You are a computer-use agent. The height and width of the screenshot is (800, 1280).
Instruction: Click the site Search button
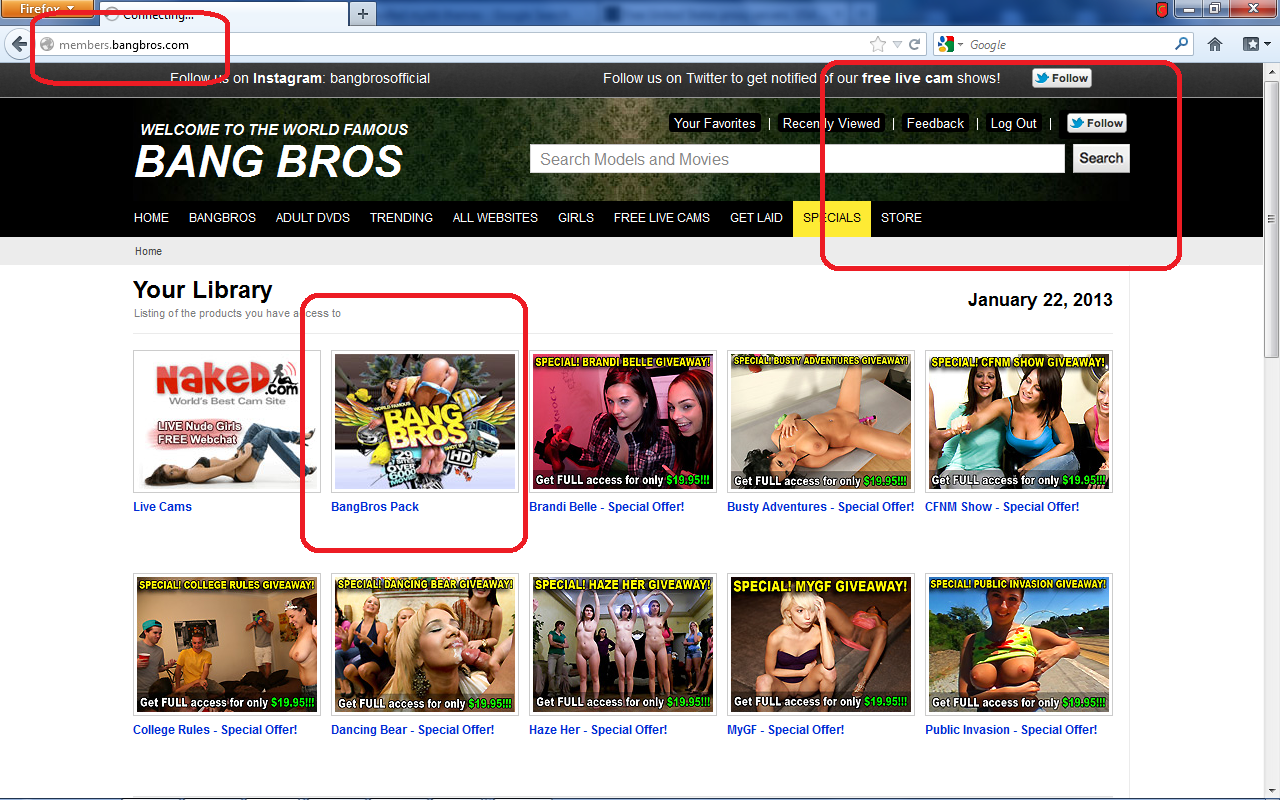tap(1101, 158)
